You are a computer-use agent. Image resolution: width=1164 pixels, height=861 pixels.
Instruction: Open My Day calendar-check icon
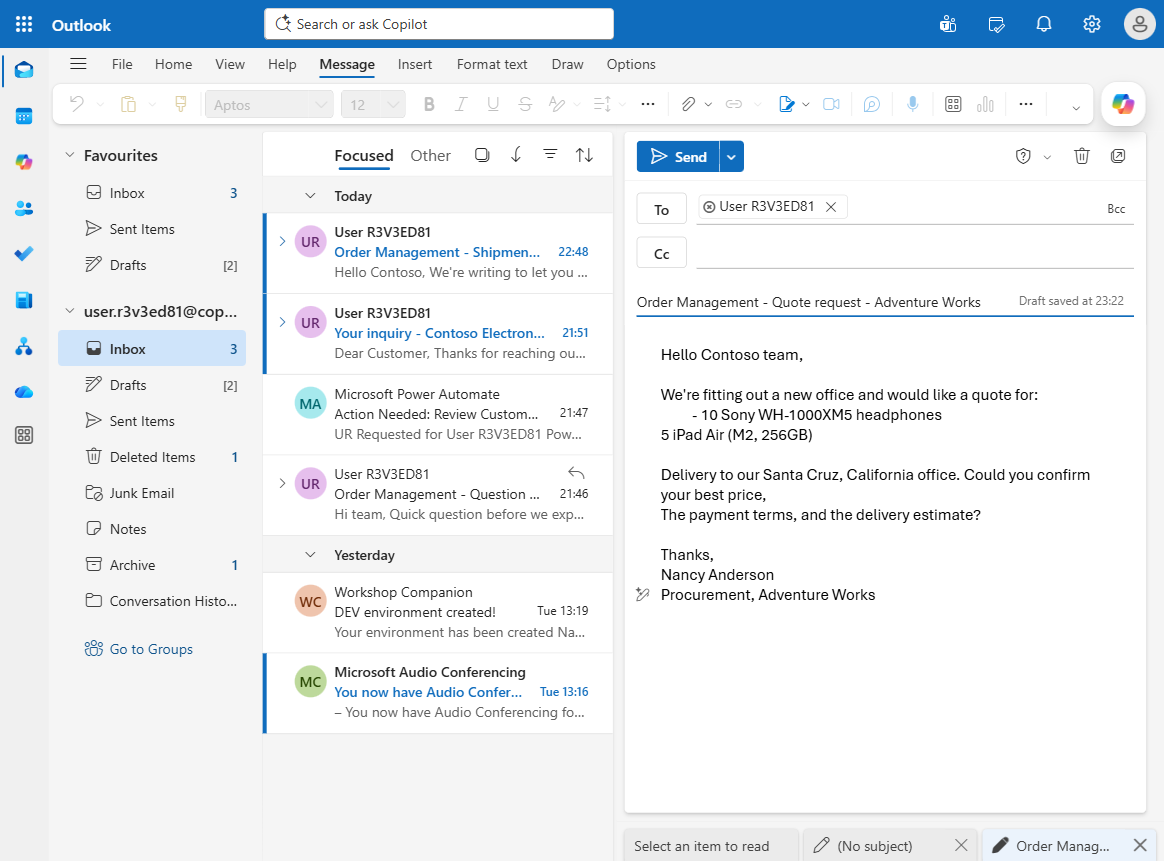996,24
